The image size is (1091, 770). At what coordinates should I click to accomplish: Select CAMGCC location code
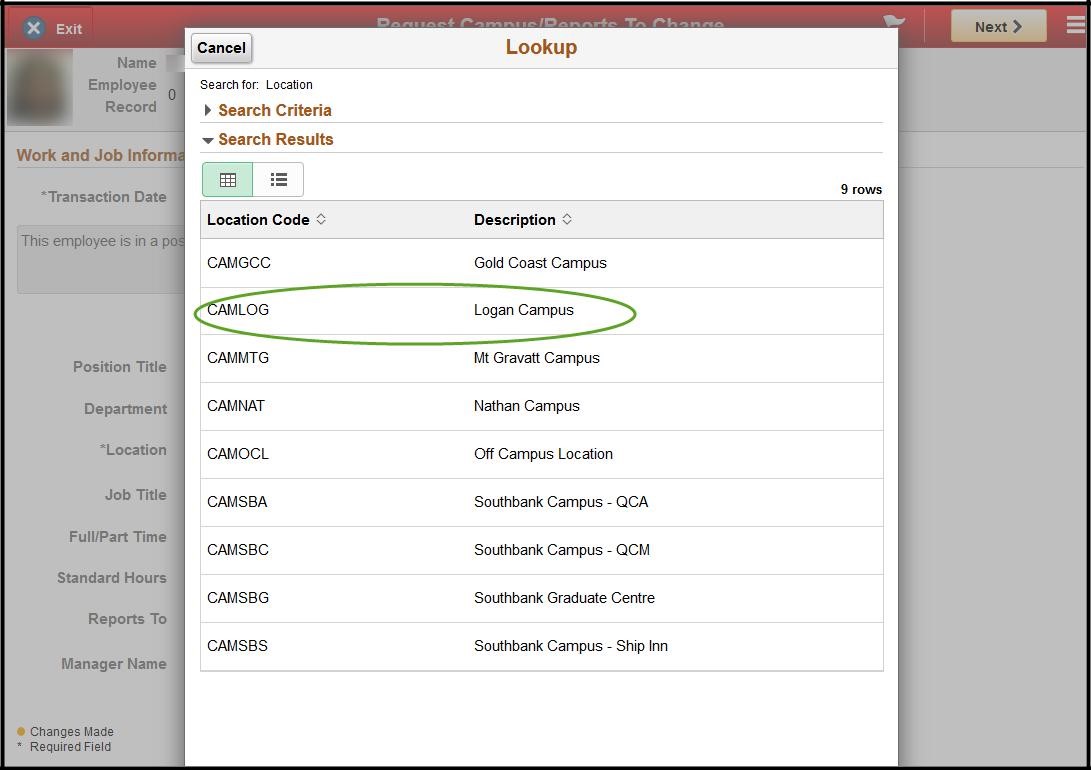[x=239, y=263]
